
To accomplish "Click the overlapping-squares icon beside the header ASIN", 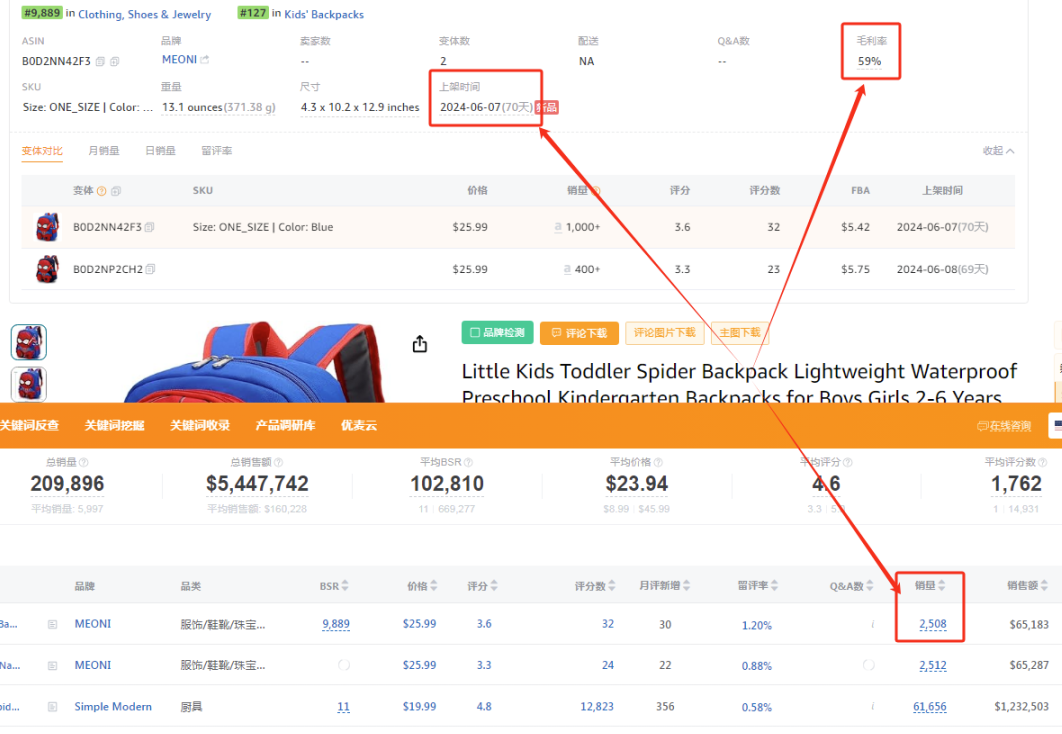I will pos(114,62).
